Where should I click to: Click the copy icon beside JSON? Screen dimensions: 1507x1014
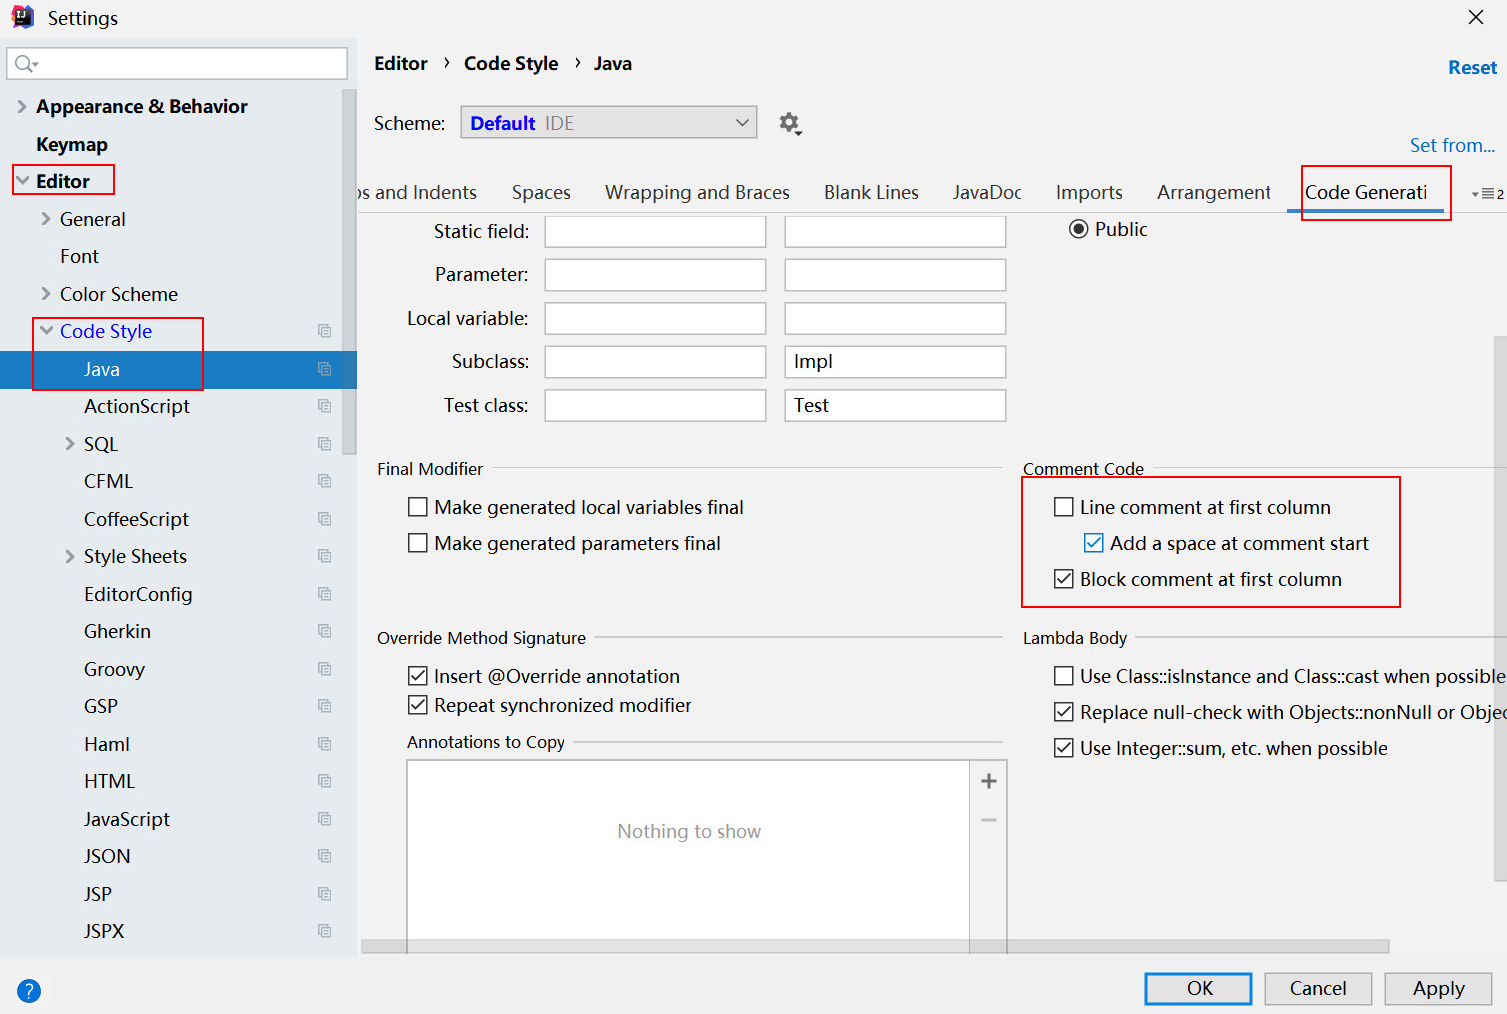tap(325, 856)
